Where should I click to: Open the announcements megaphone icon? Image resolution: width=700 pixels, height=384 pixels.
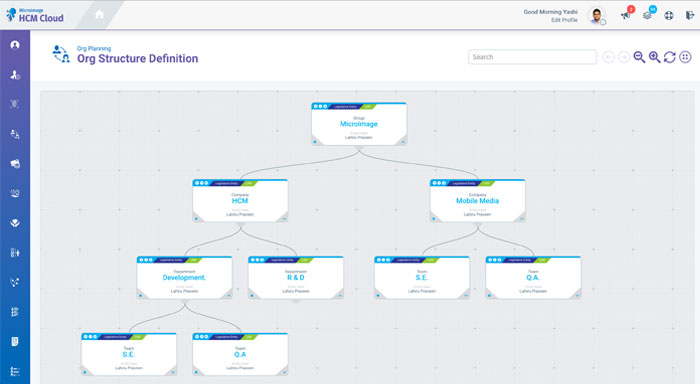point(626,16)
